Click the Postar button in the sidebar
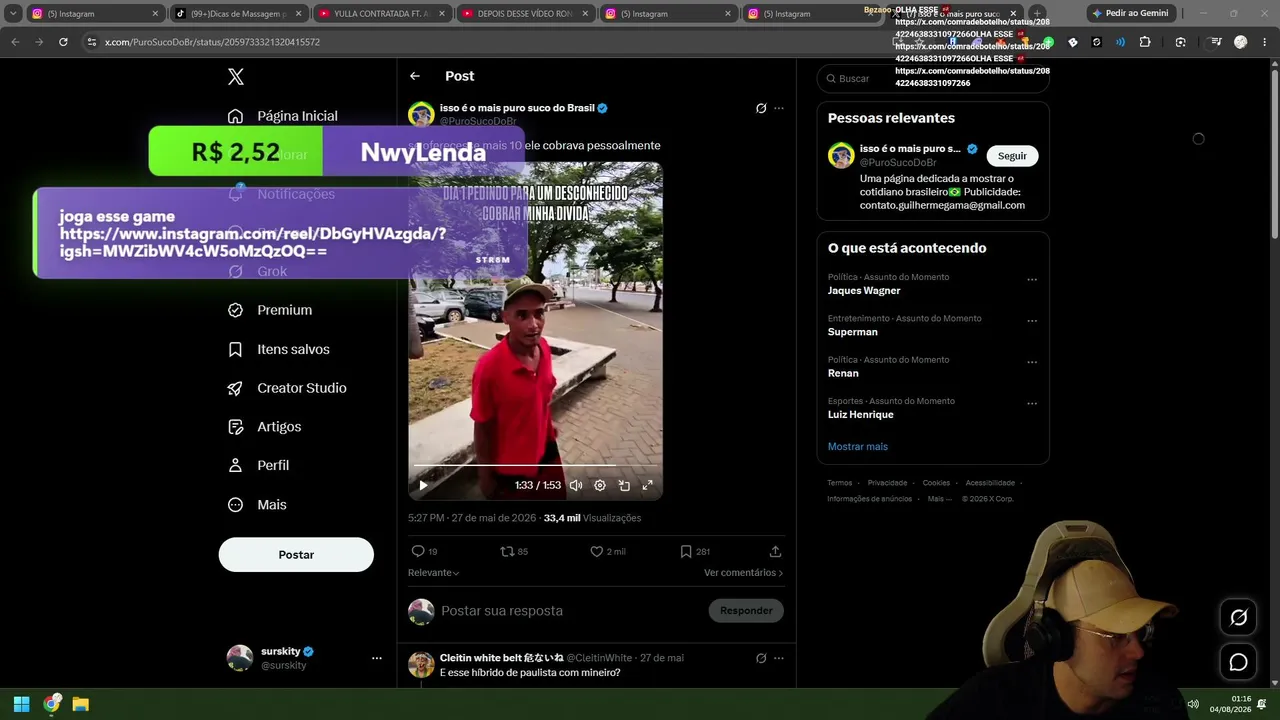This screenshot has height=720, width=1280. (x=296, y=555)
